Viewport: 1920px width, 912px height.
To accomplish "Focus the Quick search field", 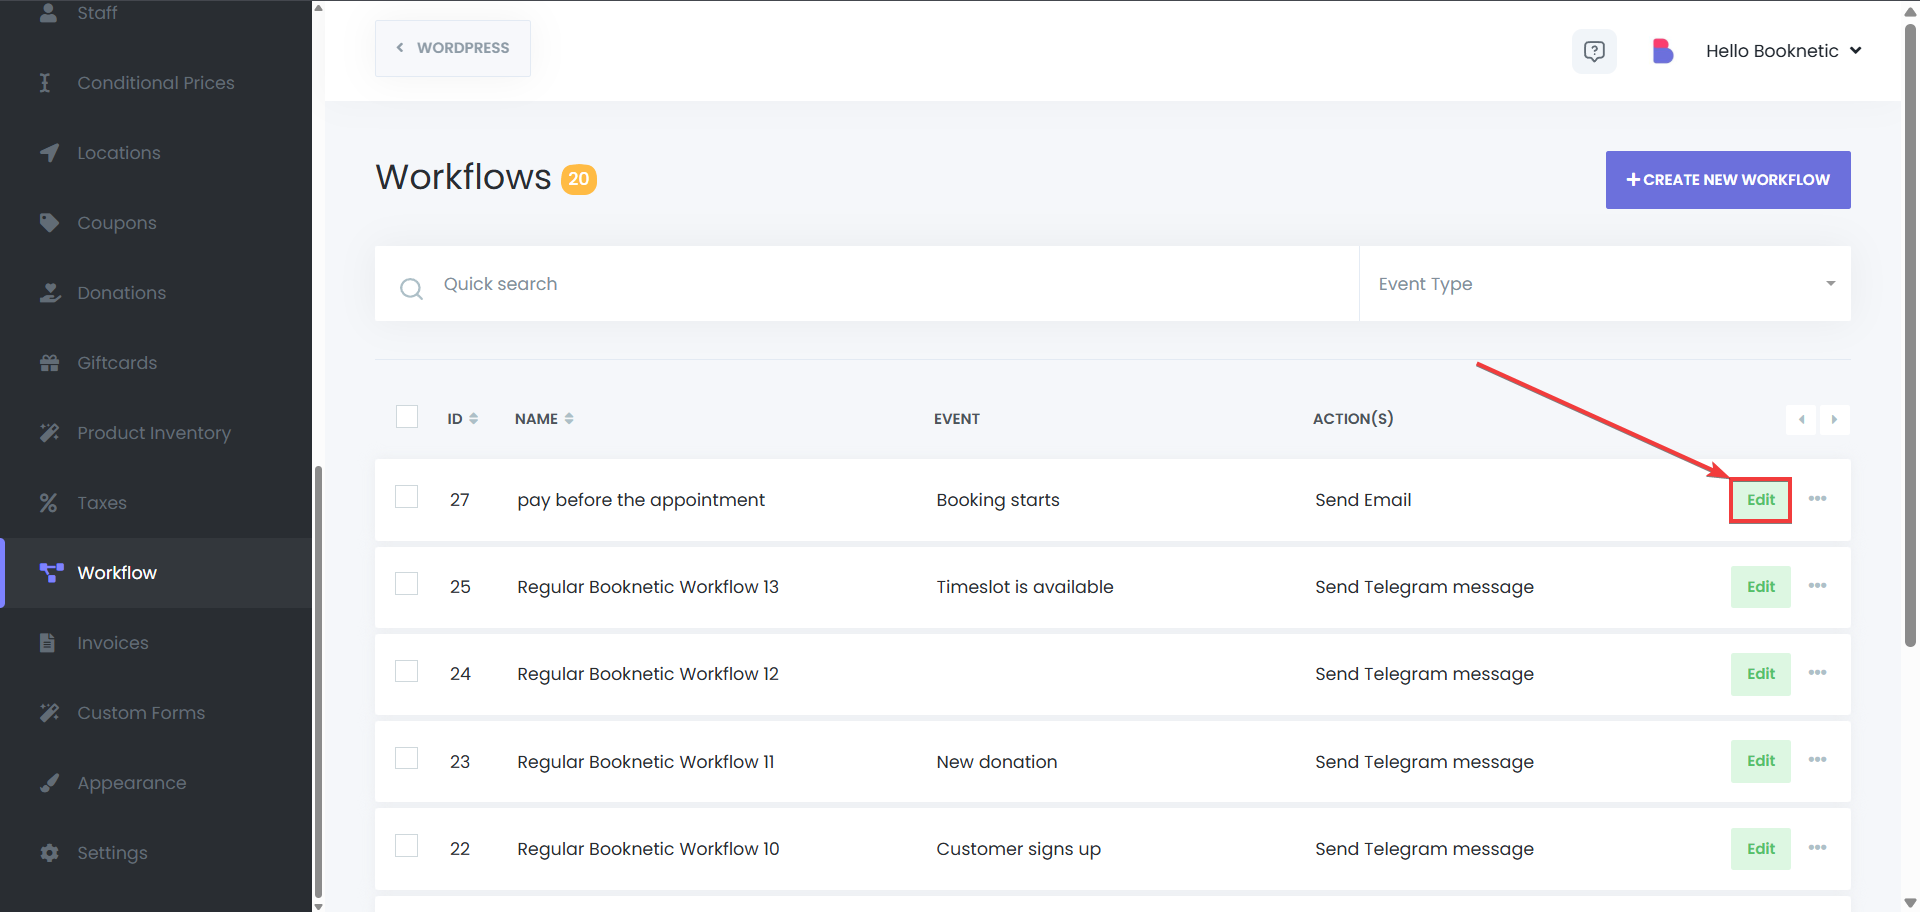I will click(867, 284).
